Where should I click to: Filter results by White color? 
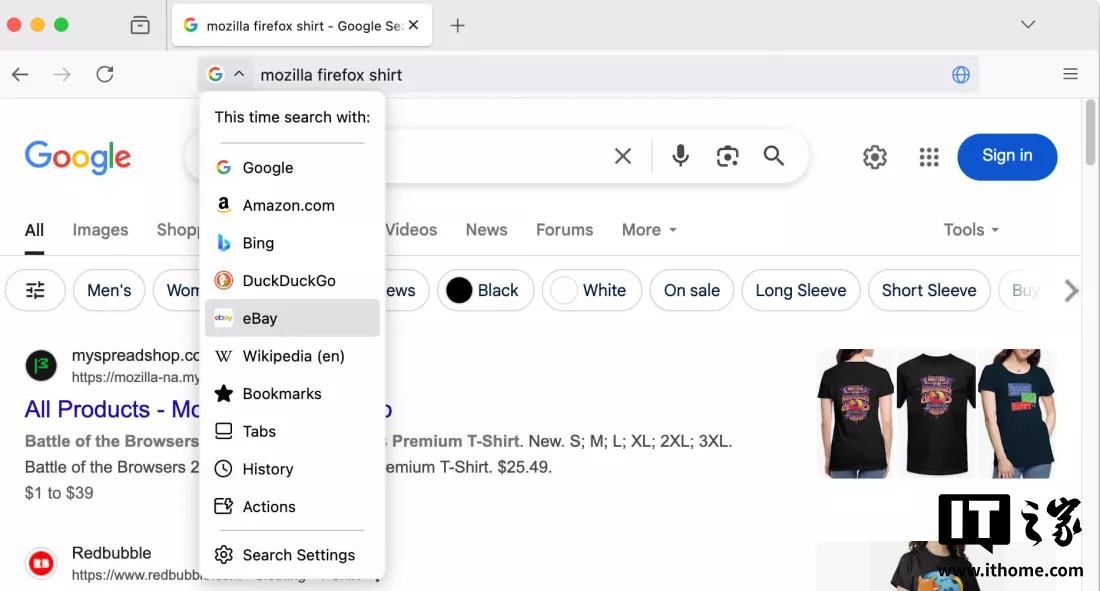click(x=591, y=290)
